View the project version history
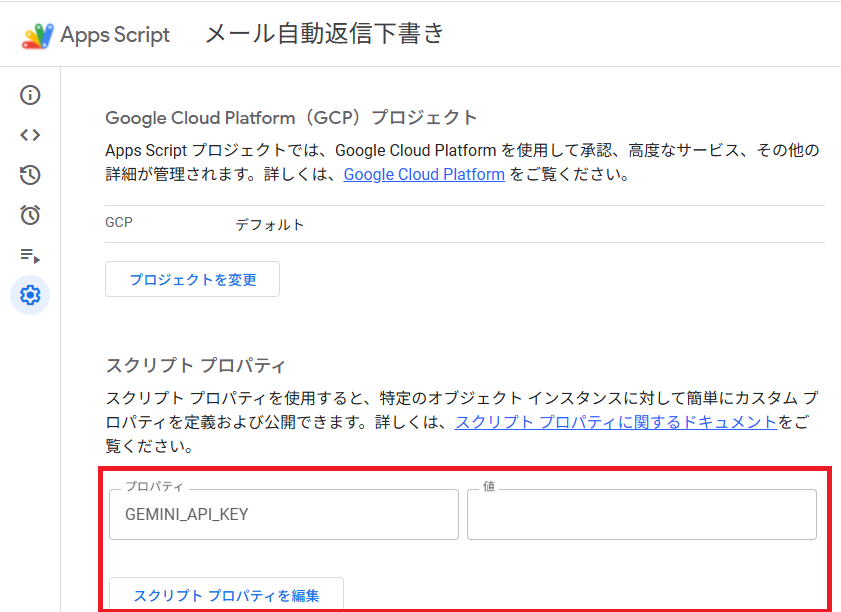841x612 pixels. point(30,175)
